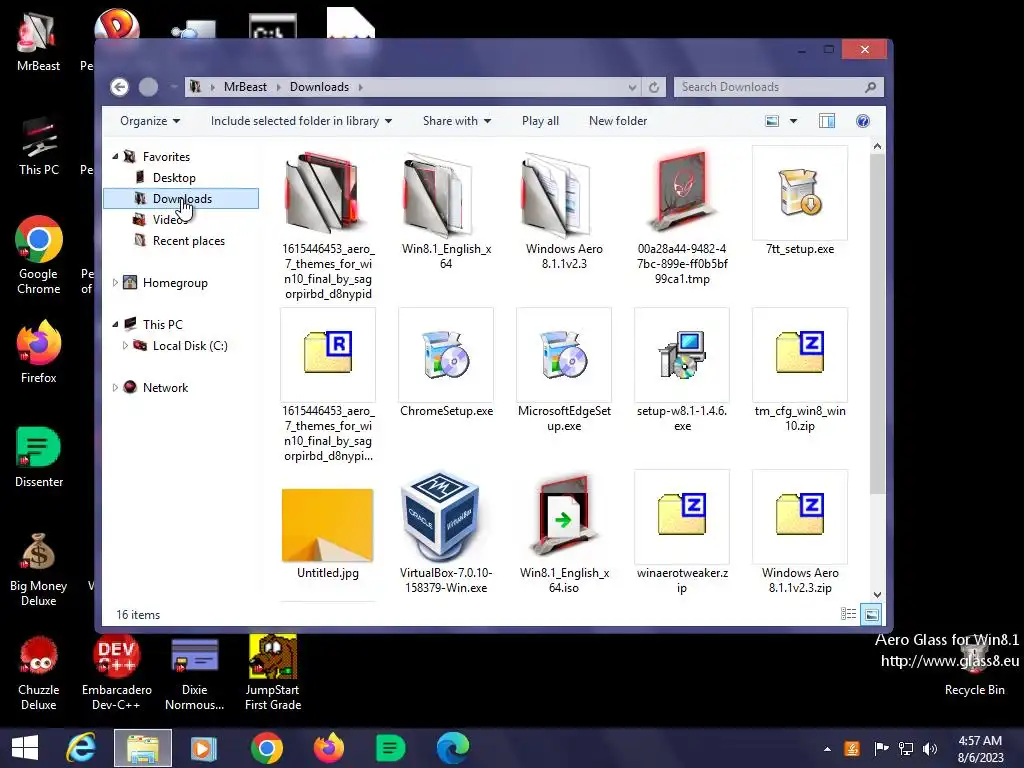Expand arrow after Downloads breadcrumb
1024x768 pixels.
[360, 87]
